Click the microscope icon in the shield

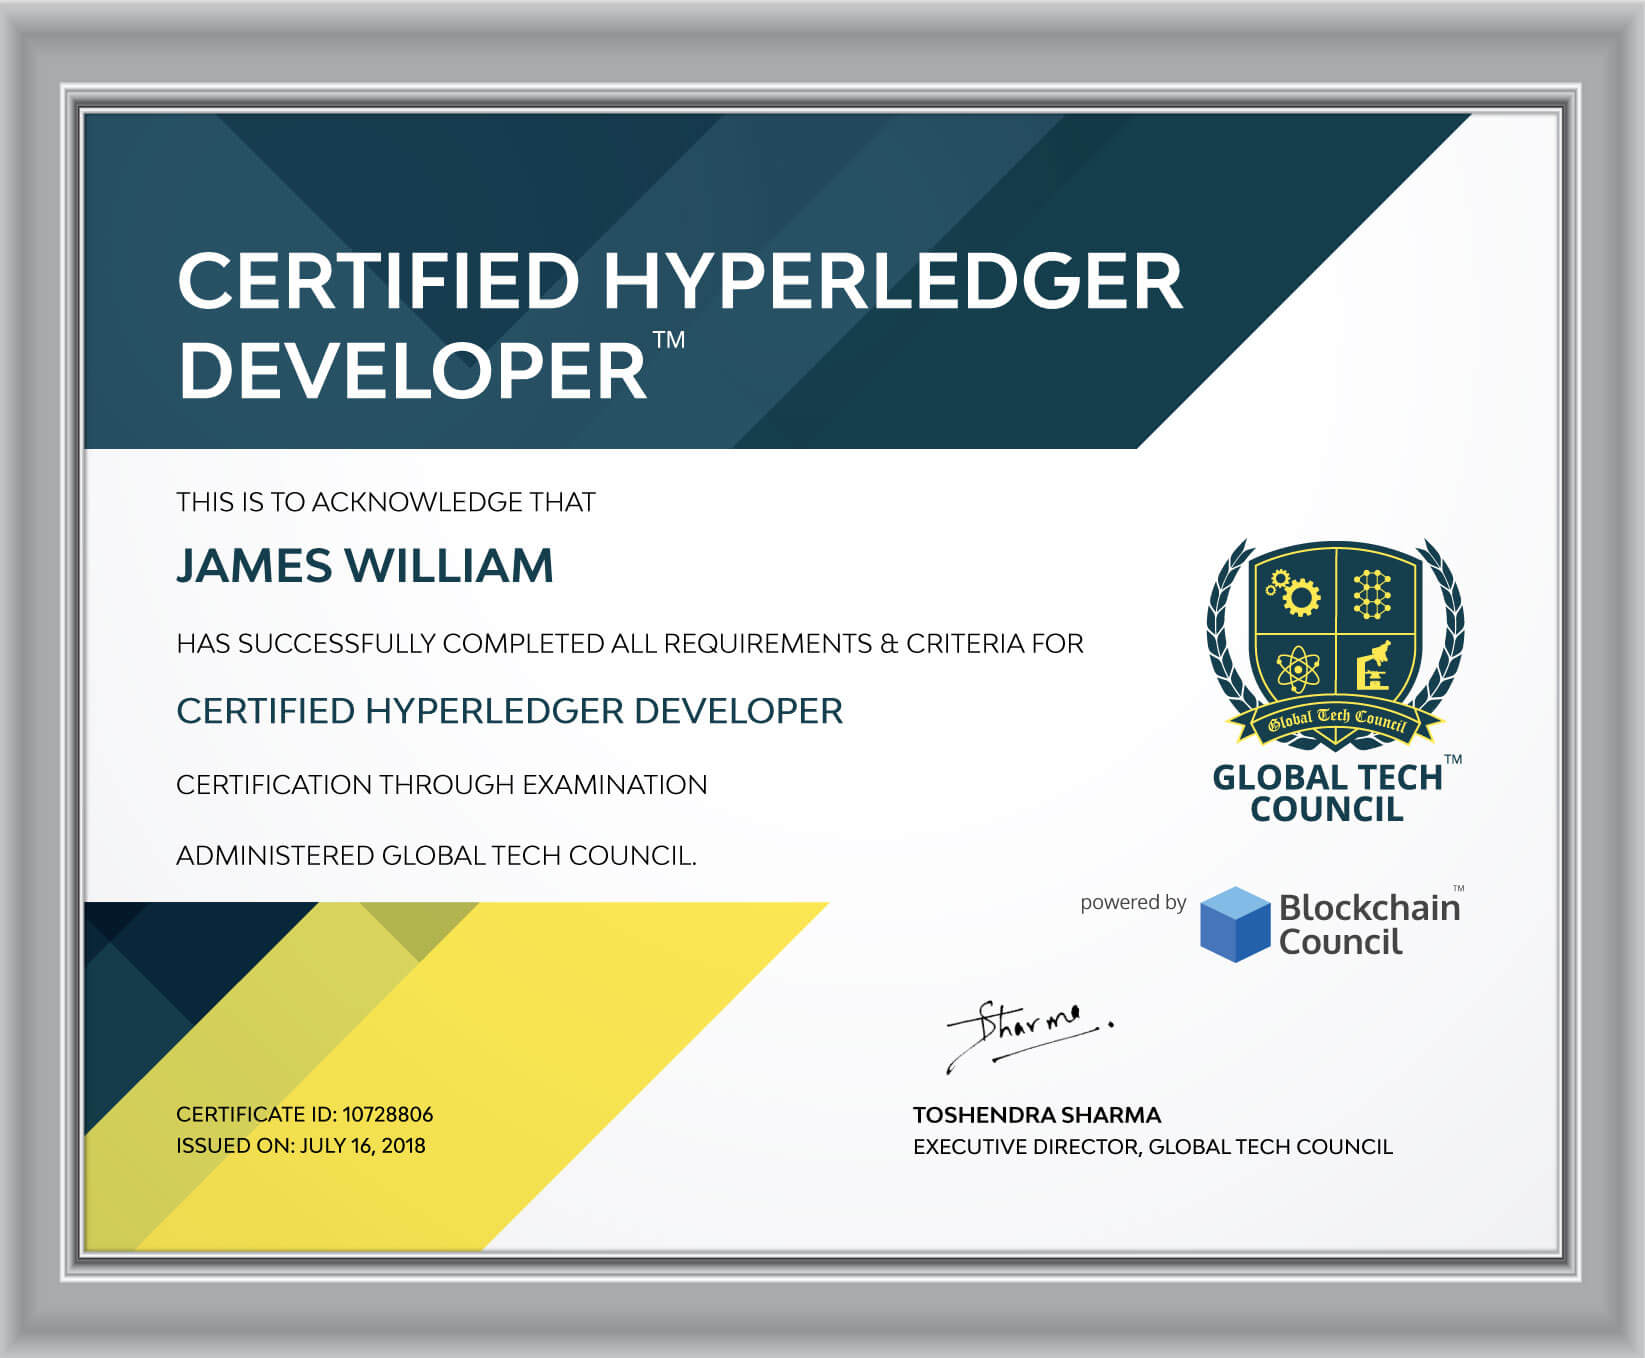[1374, 666]
